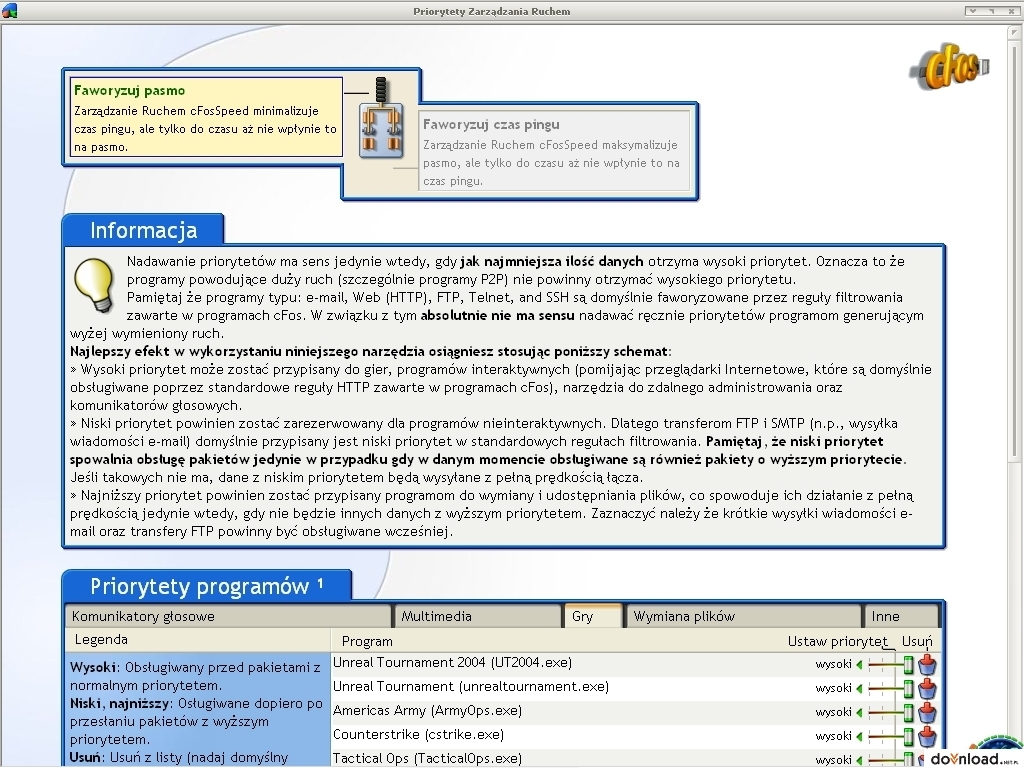Image resolution: width=1024 pixels, height=768 pixels.
Task: Switch to the Inne tab
Action: click(x=901, y=616)
